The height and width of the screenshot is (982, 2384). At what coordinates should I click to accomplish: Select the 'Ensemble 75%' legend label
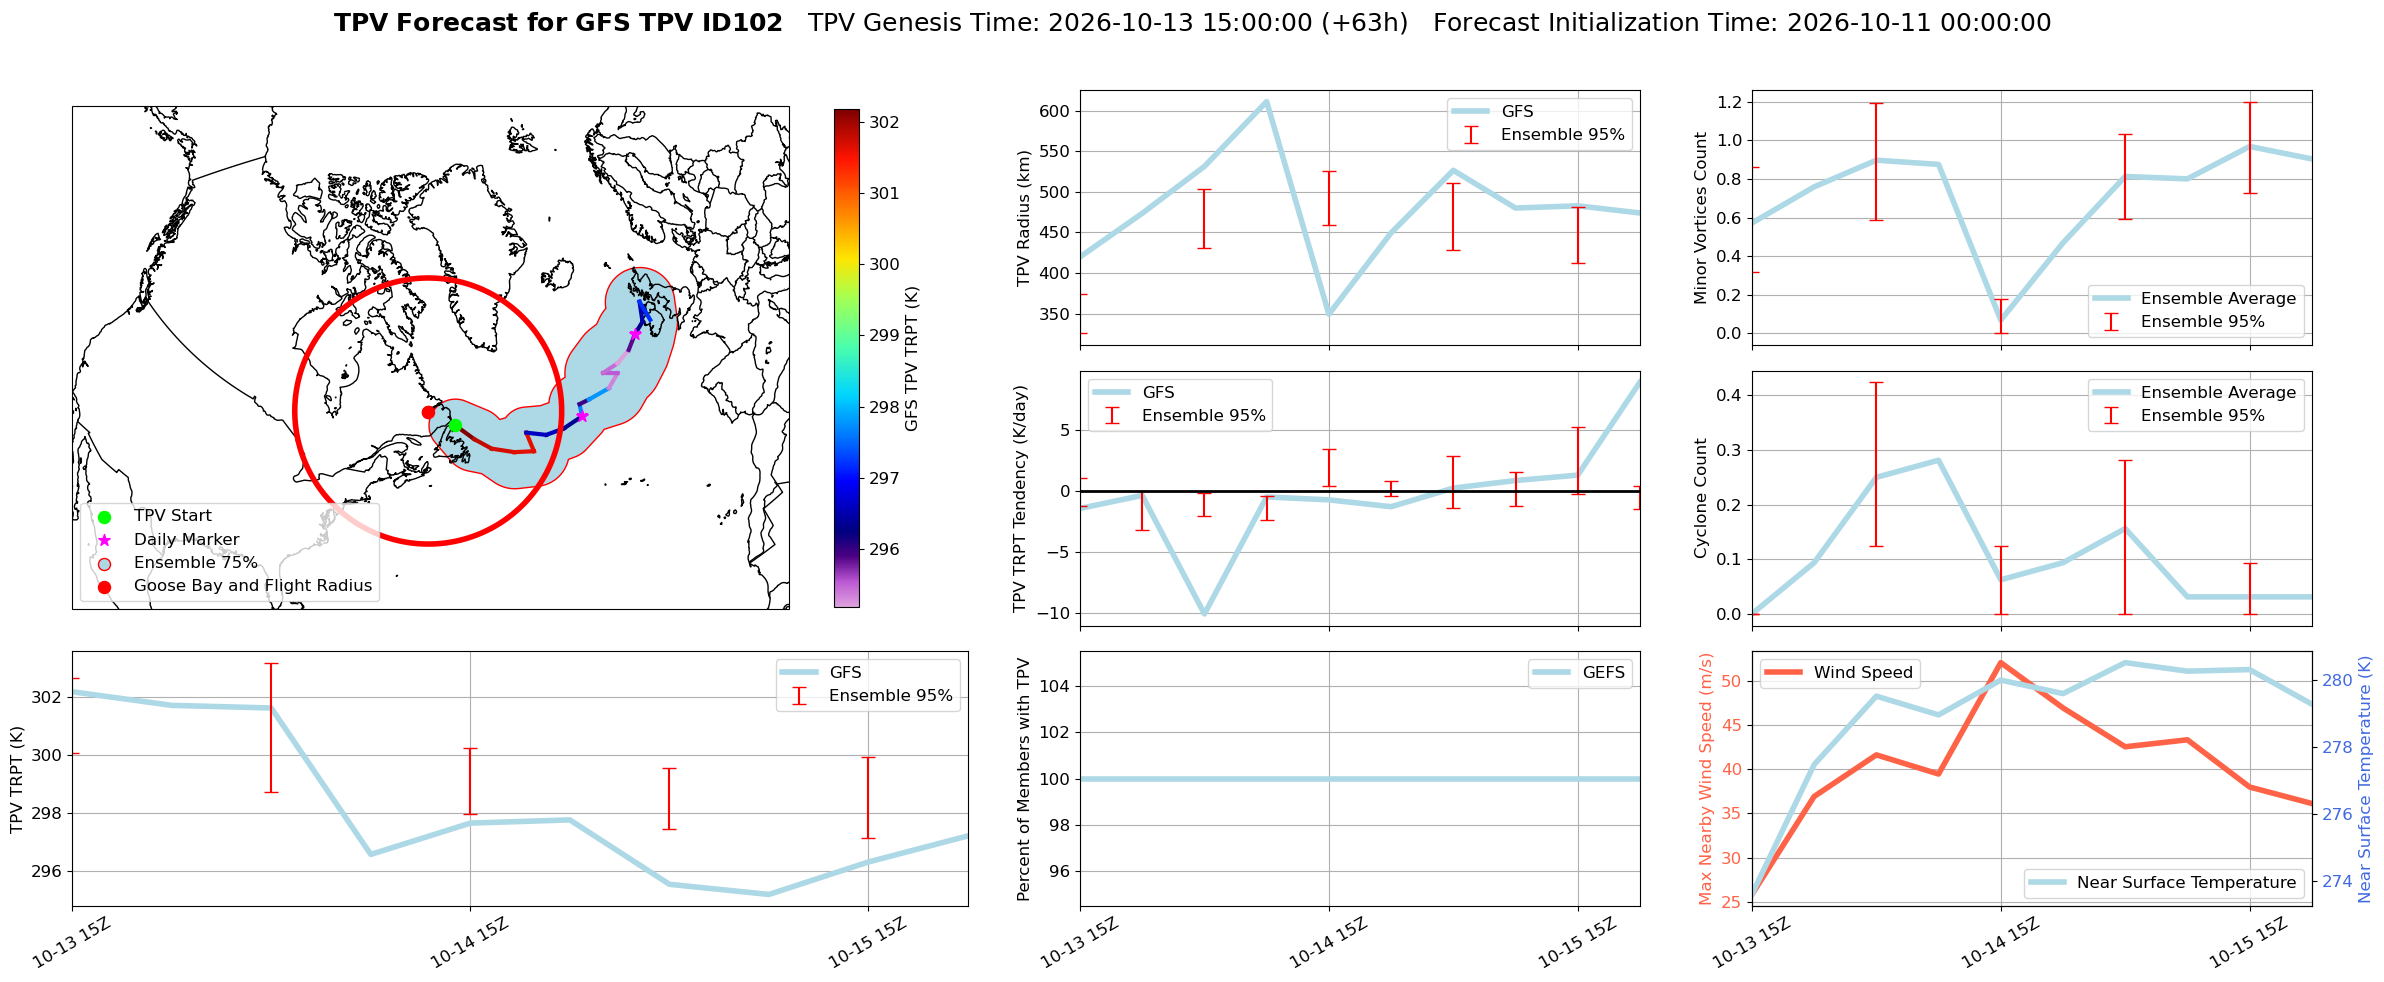coord(196,563)
